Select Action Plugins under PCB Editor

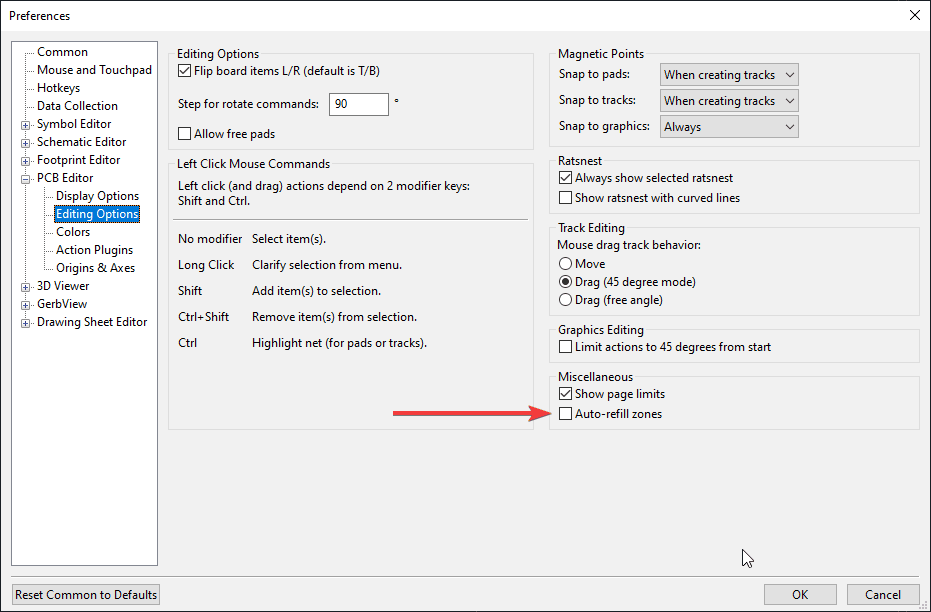tap(95, 250)
